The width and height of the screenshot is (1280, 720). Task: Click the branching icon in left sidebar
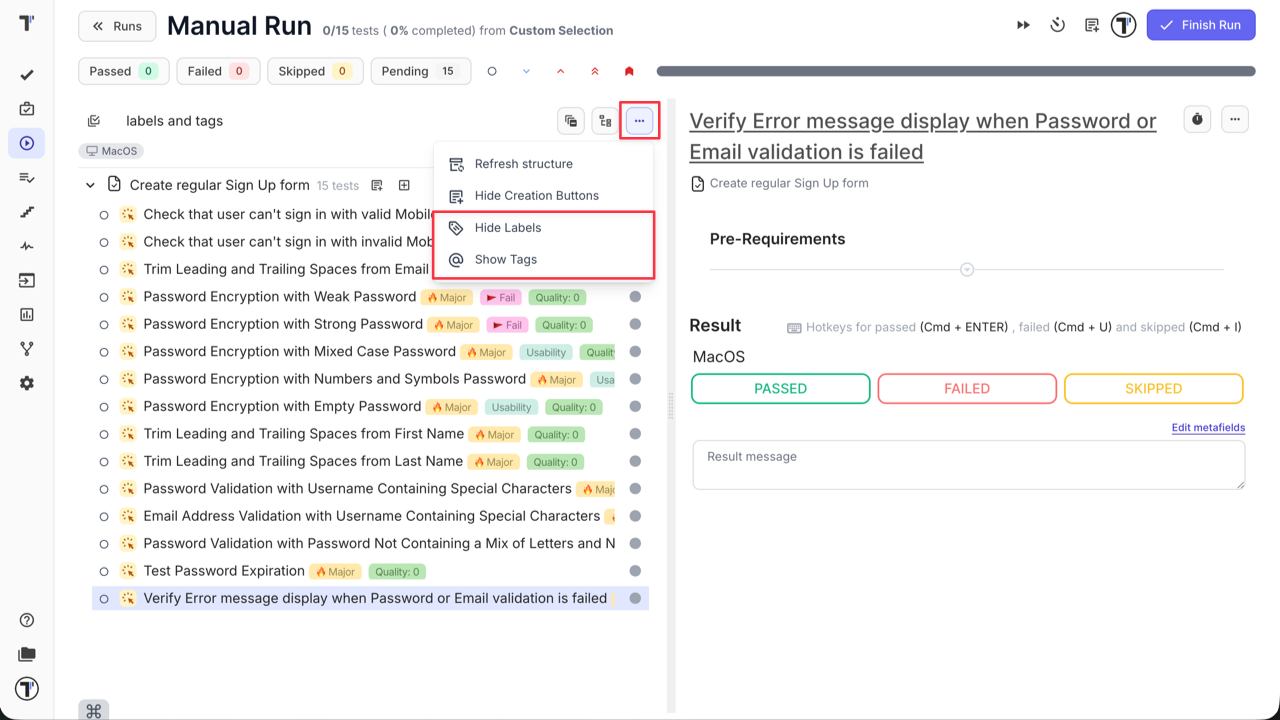[26, 348]
